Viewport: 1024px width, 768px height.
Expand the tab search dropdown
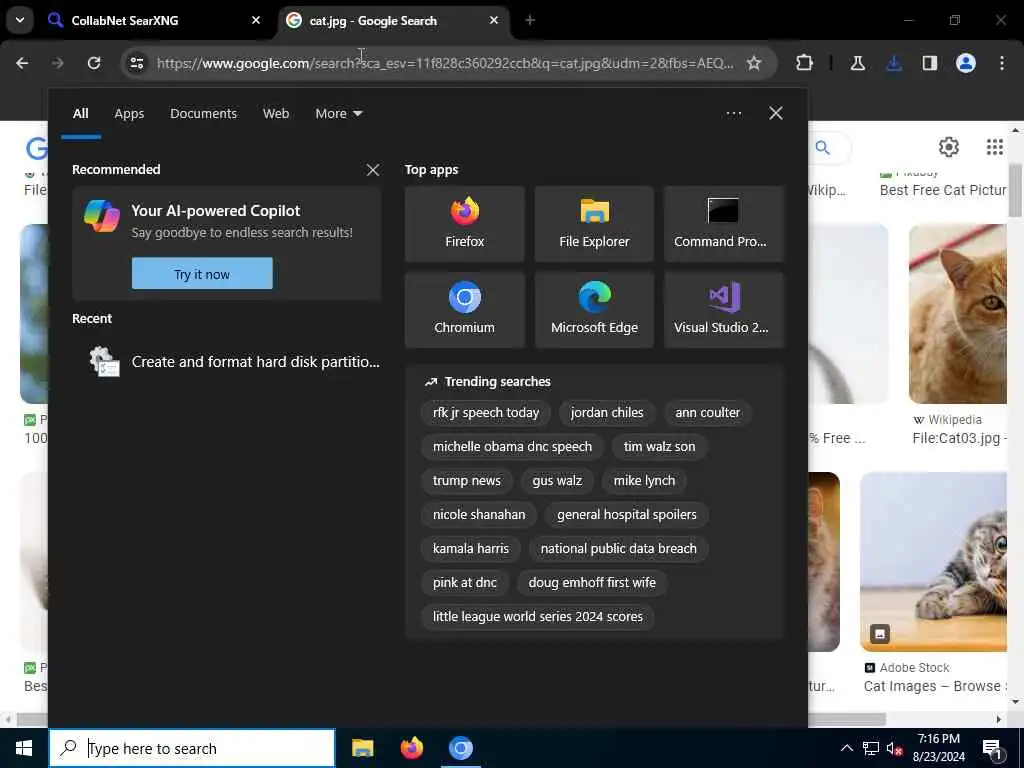click(x=20, y=20)
